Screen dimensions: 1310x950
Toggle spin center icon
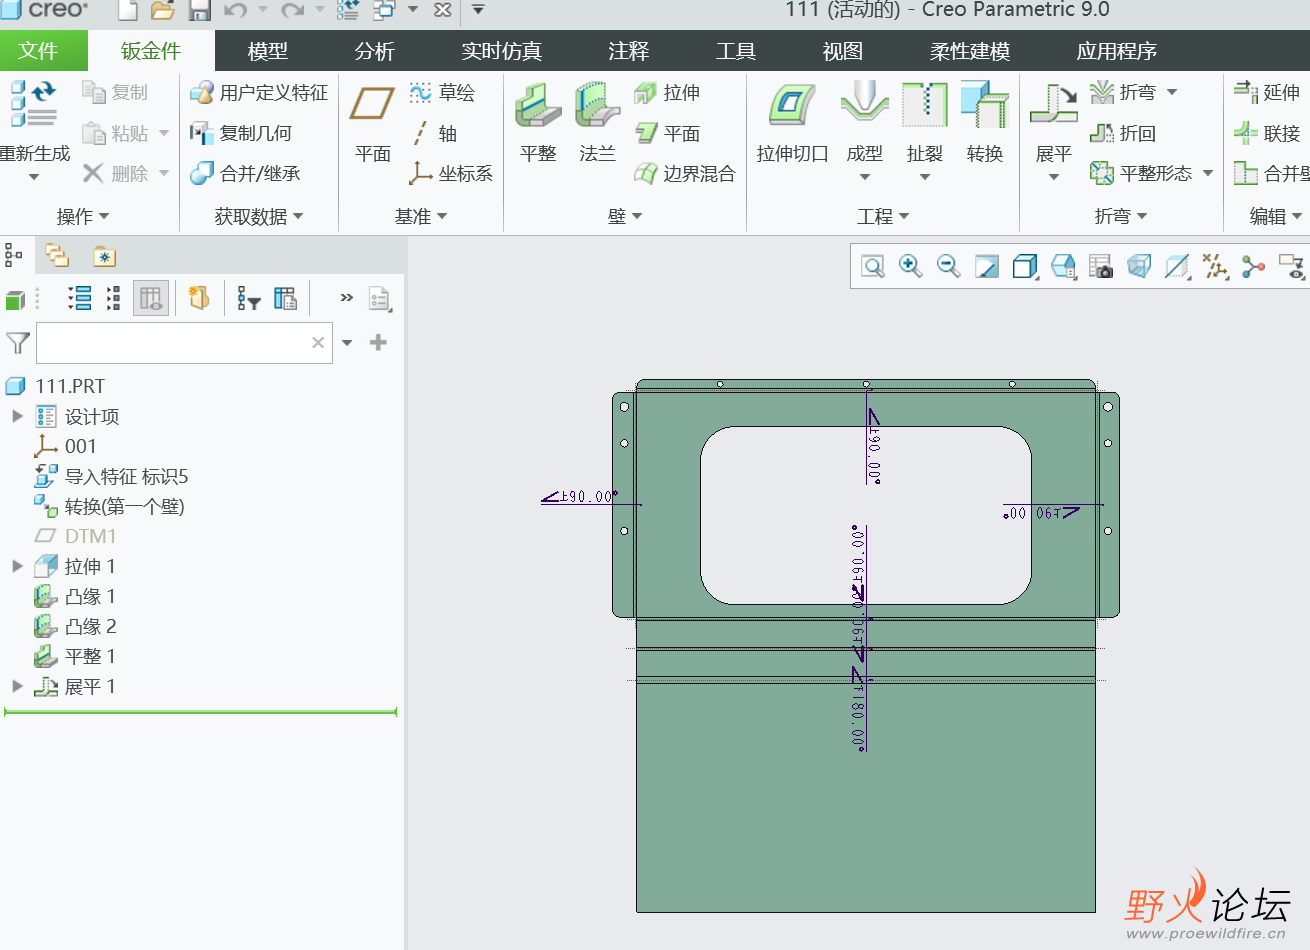pos(1253,266)
